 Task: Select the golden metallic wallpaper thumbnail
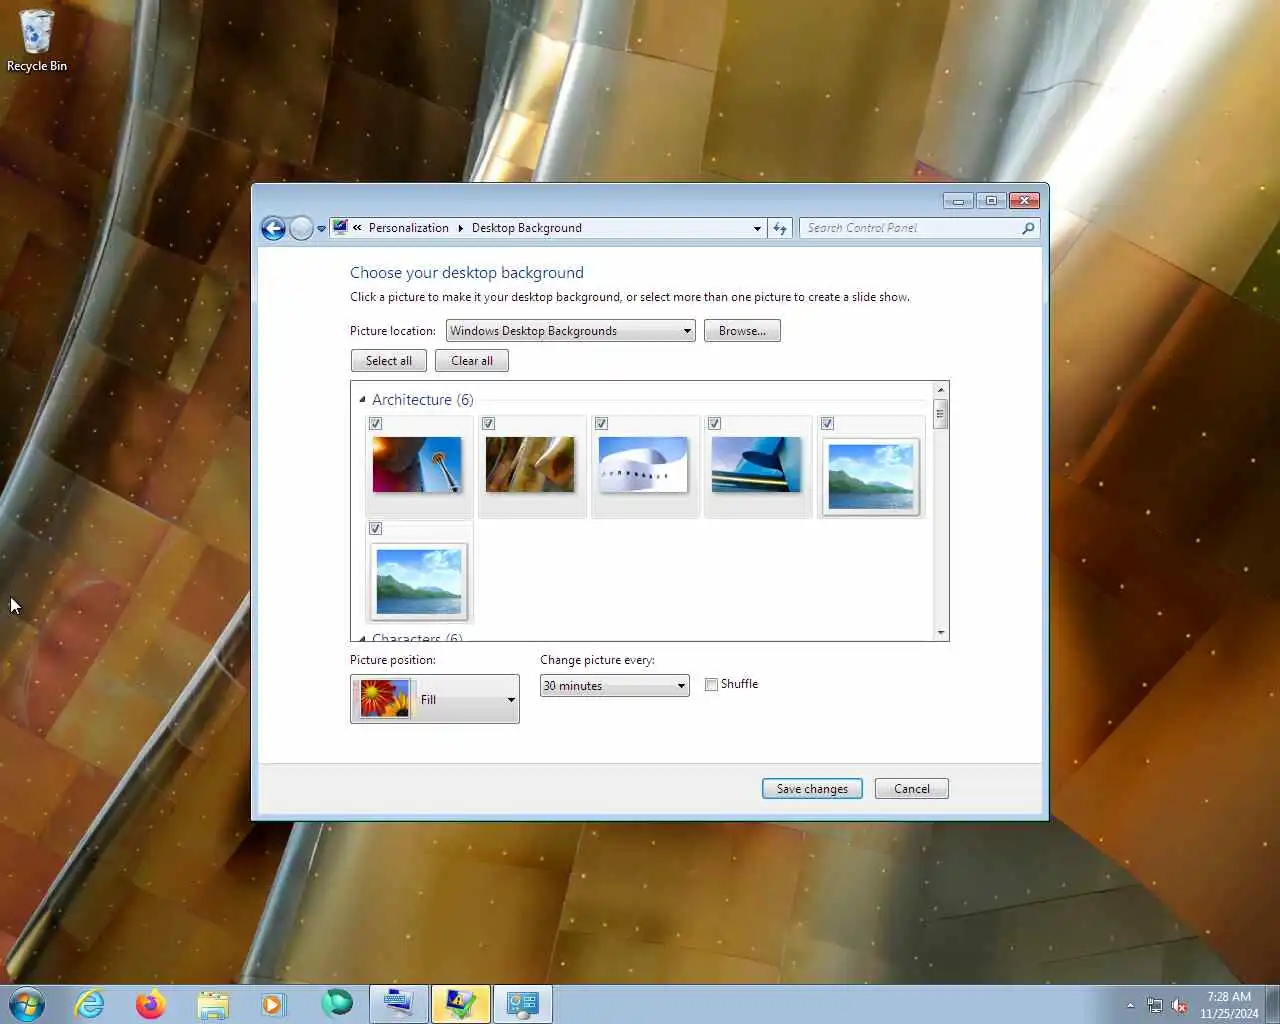(x=530, y=465)
